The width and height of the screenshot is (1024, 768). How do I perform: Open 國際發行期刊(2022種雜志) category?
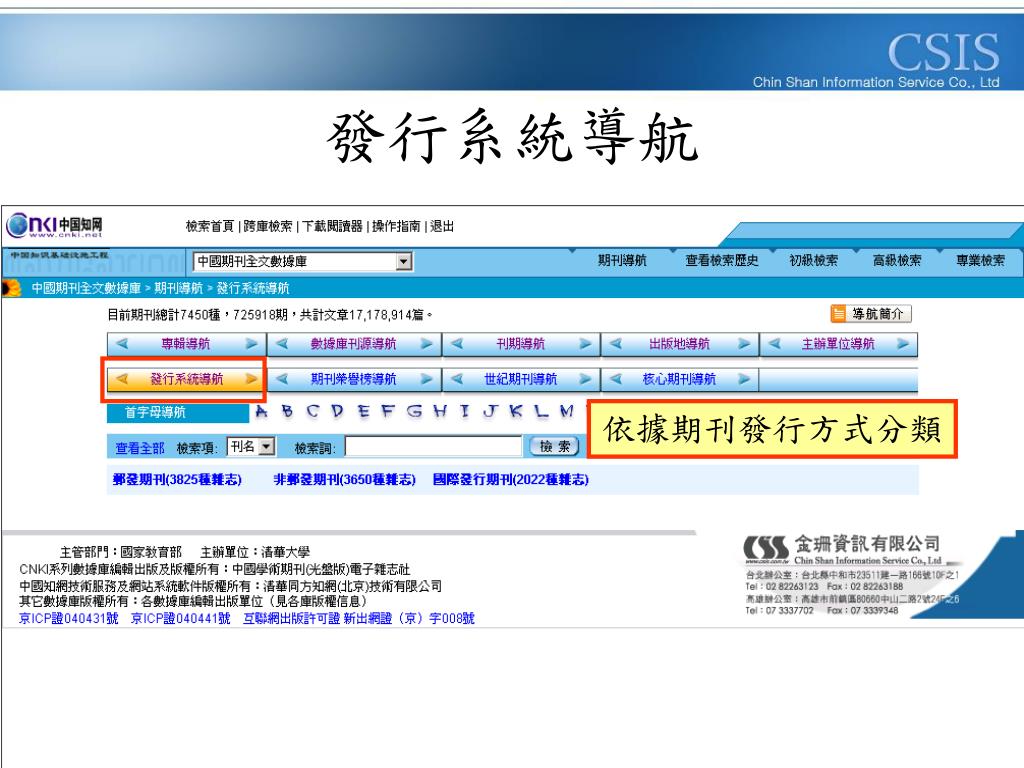point(511,479)
